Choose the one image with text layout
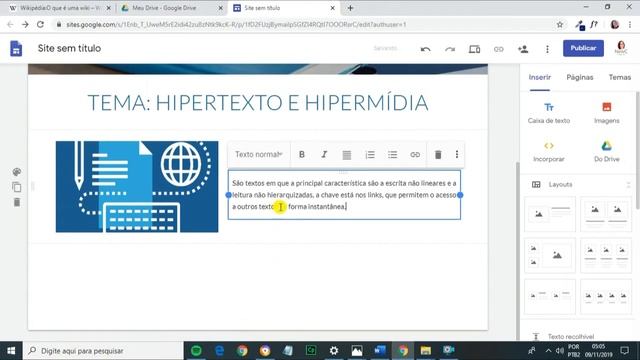 point(550,214)
